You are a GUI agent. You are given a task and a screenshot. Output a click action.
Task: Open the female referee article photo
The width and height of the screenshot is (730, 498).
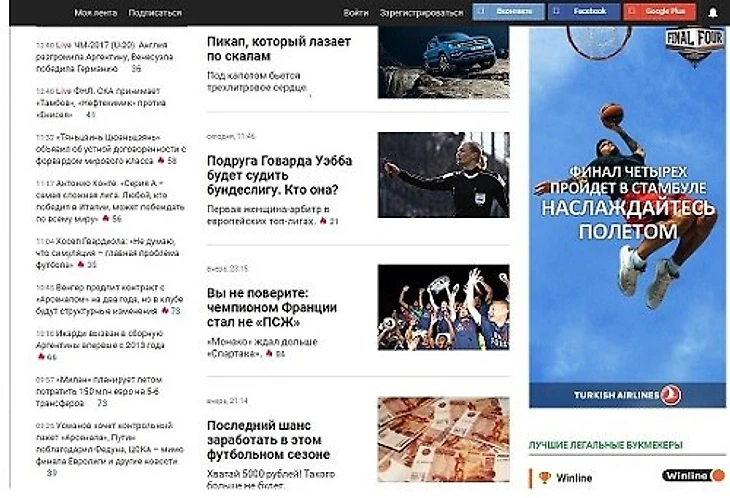pos(444,175)
